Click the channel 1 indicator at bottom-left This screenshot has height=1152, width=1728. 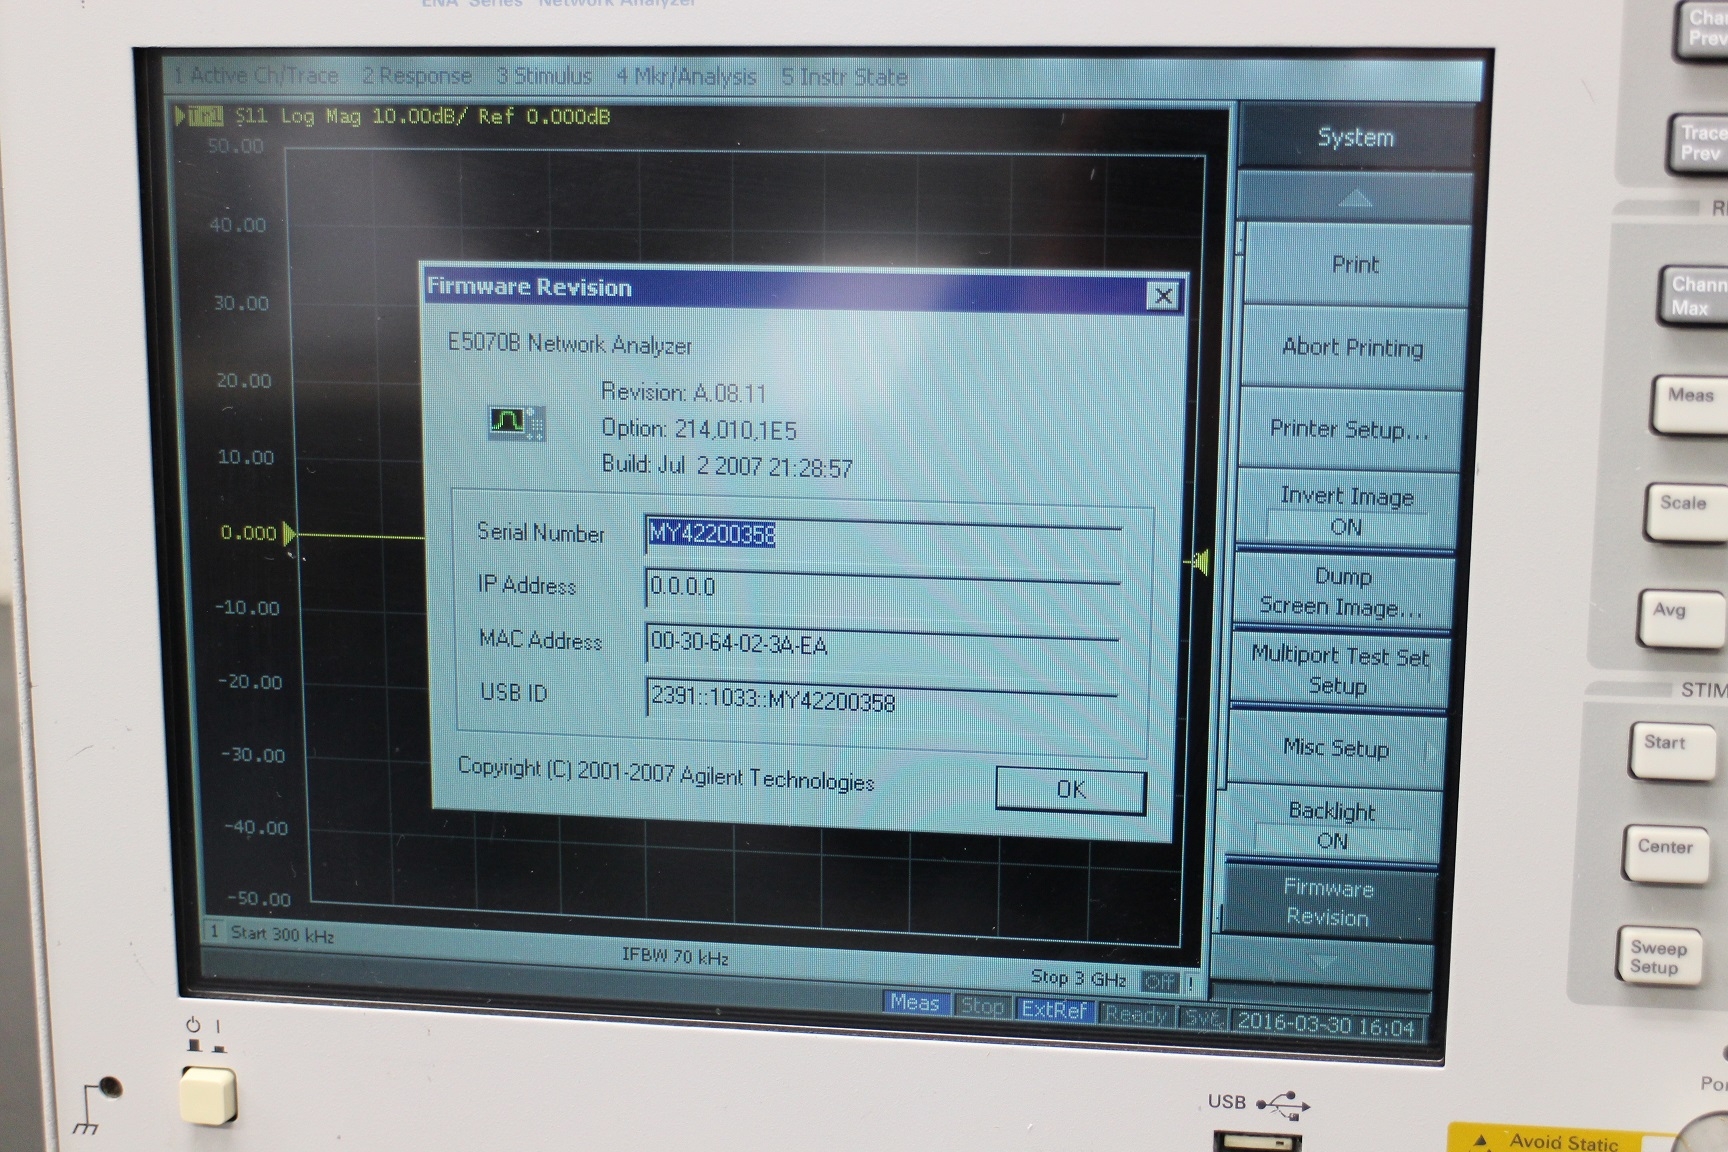tap(214, 932)
